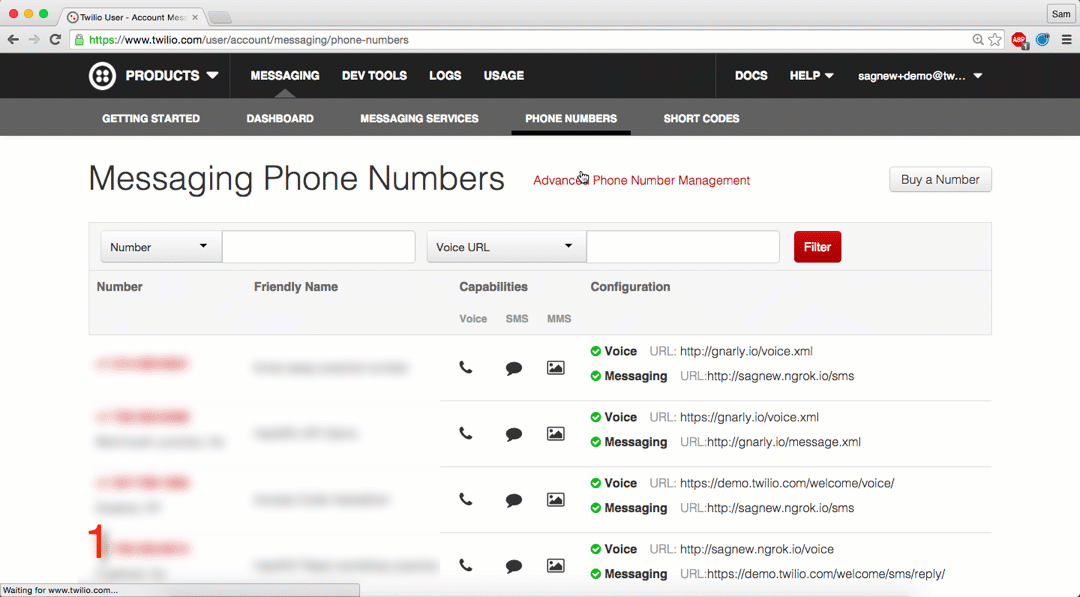This screenshot has width=1080, height=597.
Task: Click voice phone icon in gnarly.io/message.xml row
Action: pyautogui.click(x=466, y=434)
